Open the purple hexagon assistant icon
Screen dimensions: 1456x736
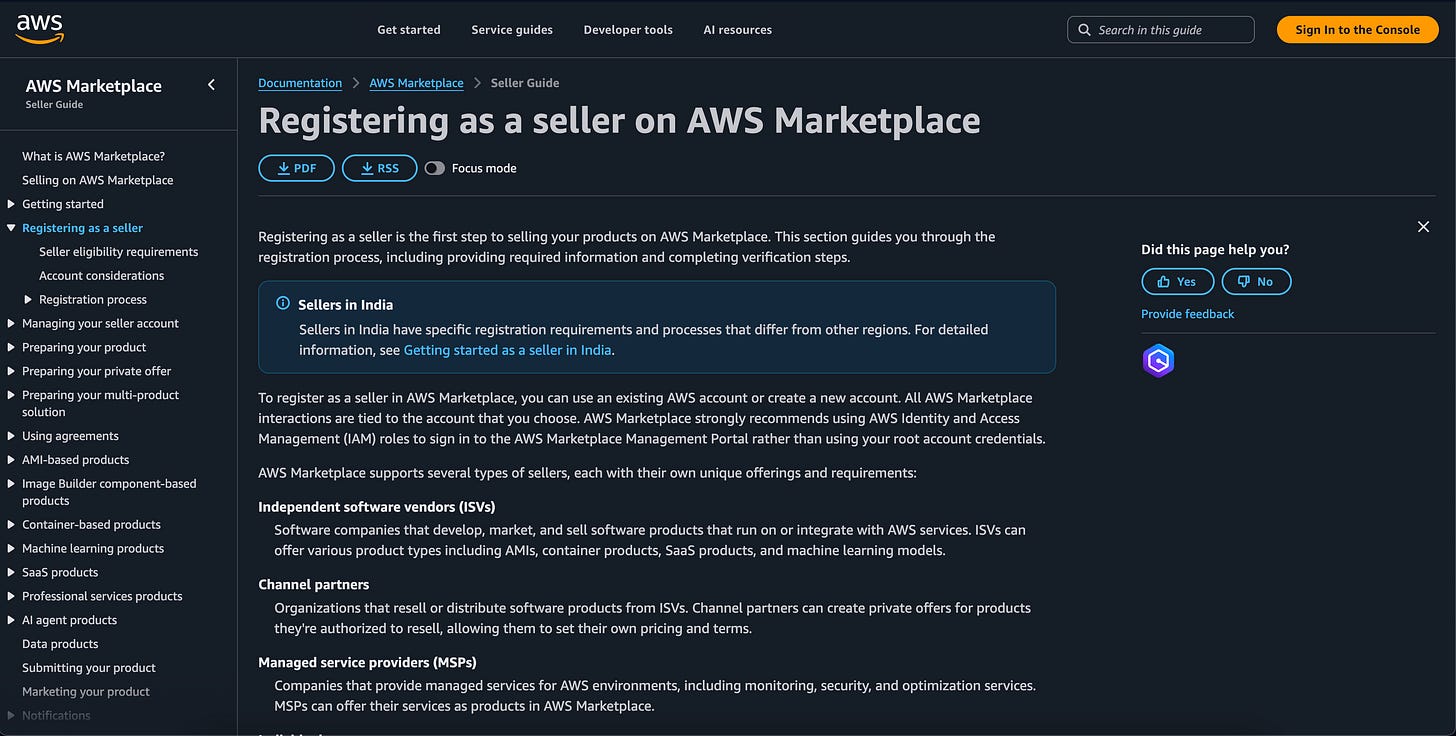click(1158, 361)
